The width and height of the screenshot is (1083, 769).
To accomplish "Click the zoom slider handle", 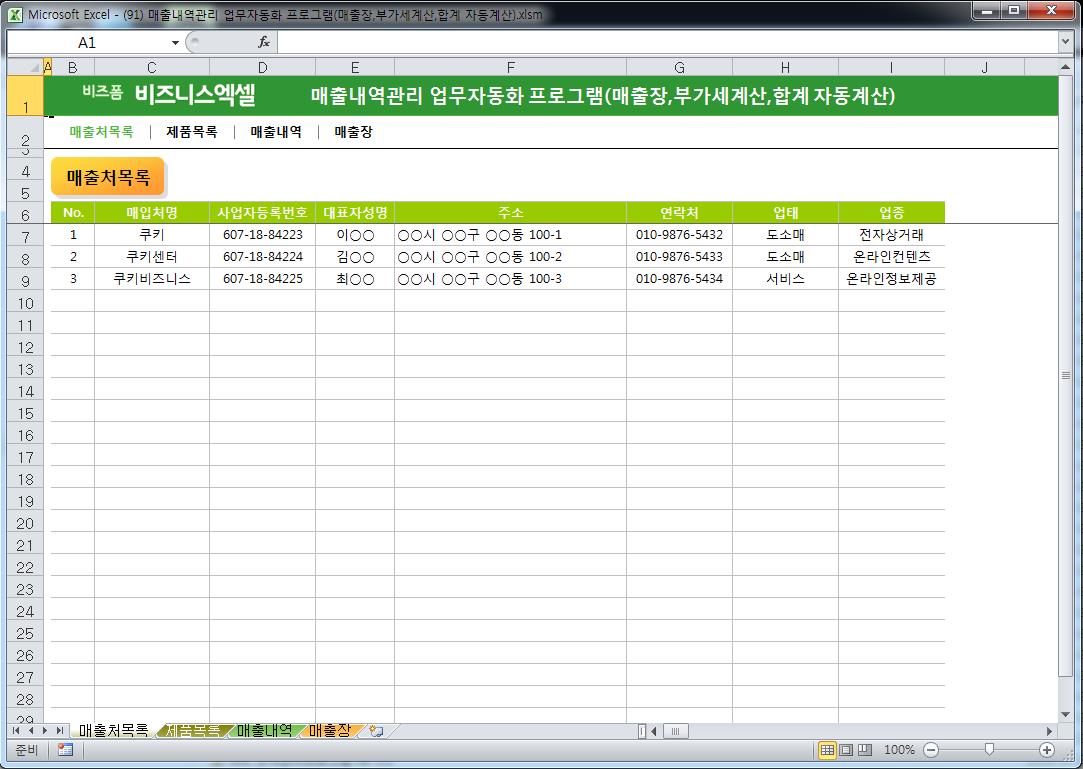I will point(989,750).
